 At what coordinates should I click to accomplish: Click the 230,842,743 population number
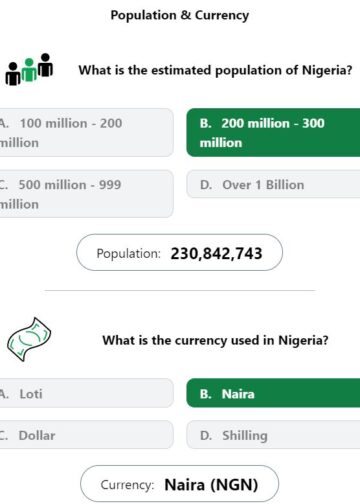click(x=216, y=253)
